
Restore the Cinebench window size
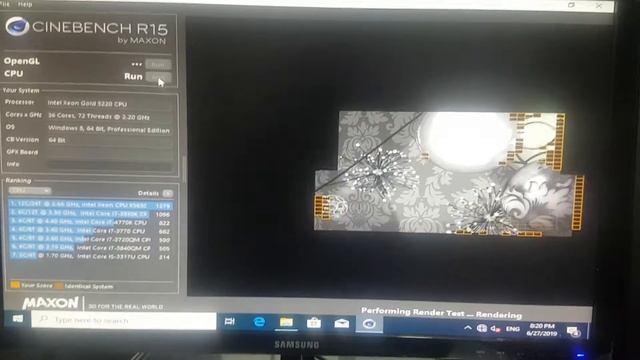click(571, 5)
